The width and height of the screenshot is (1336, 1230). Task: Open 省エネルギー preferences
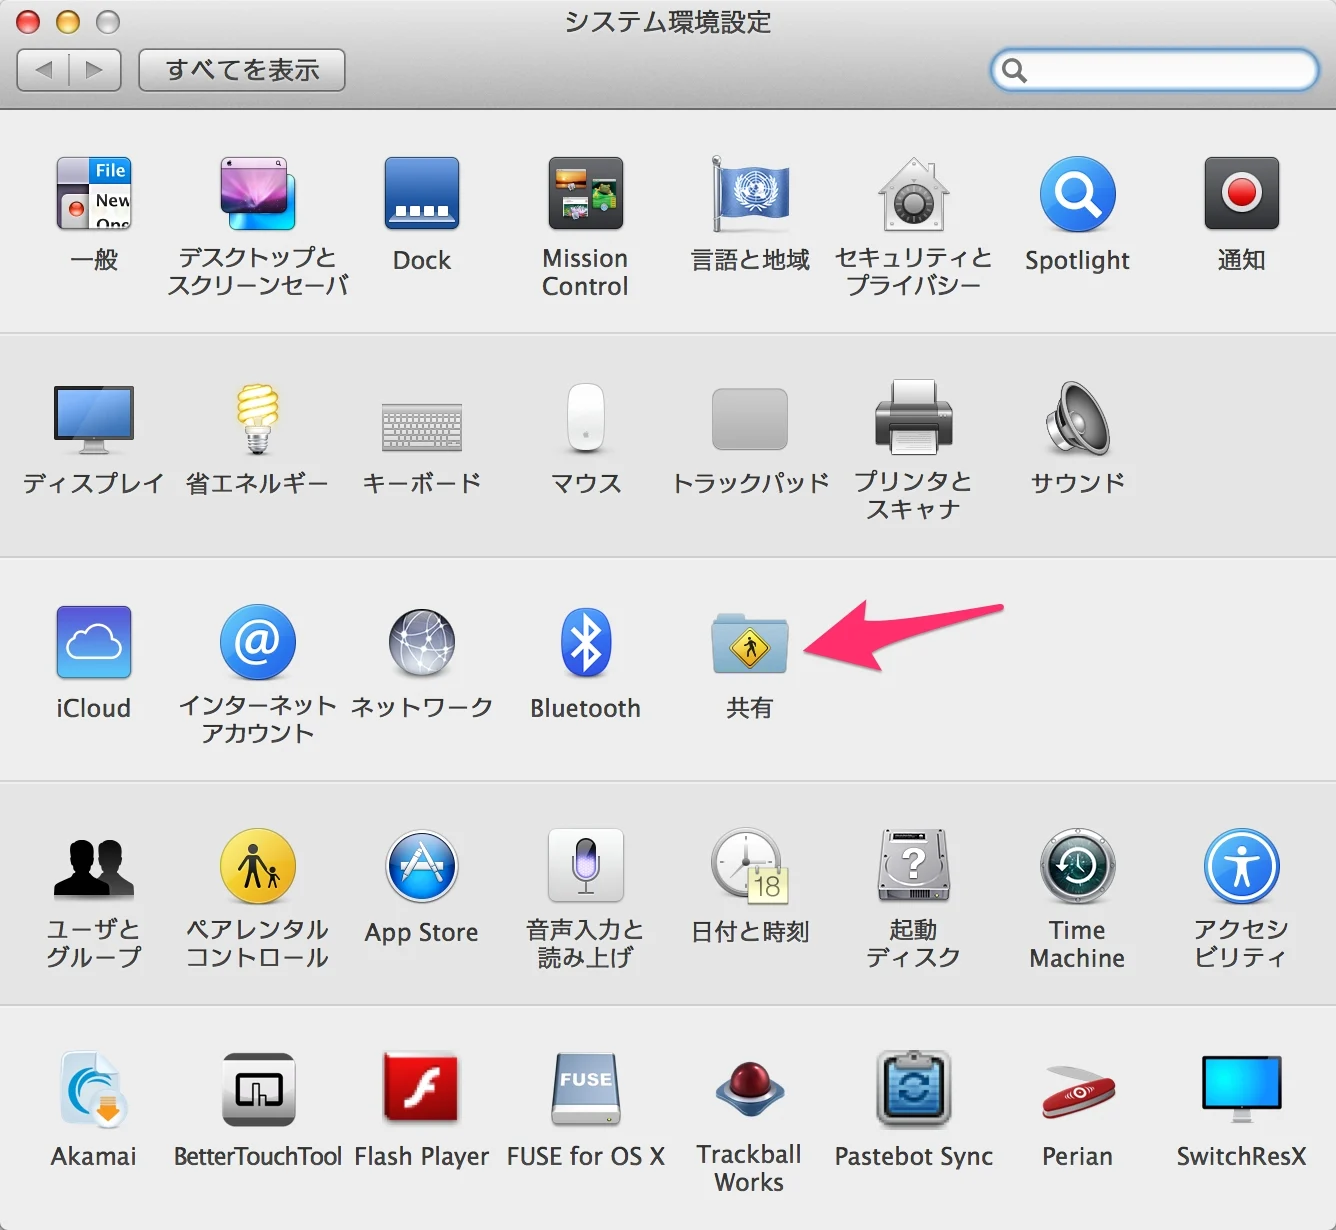(258, 418)
